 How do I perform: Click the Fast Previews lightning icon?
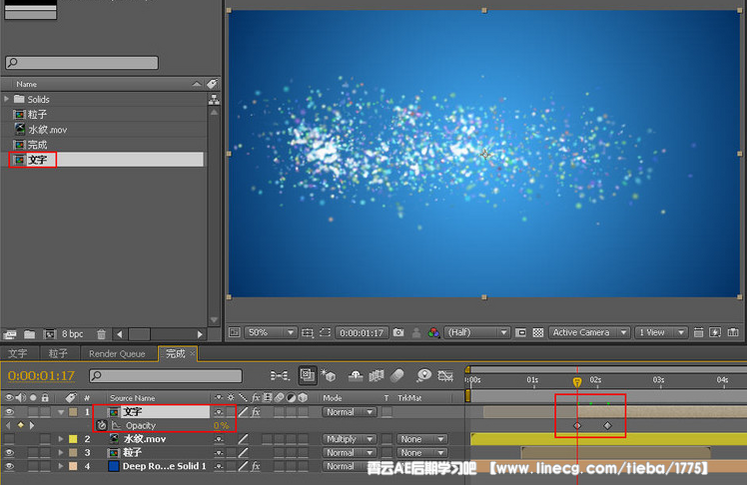pyautogui.click(x=715, y=332)
